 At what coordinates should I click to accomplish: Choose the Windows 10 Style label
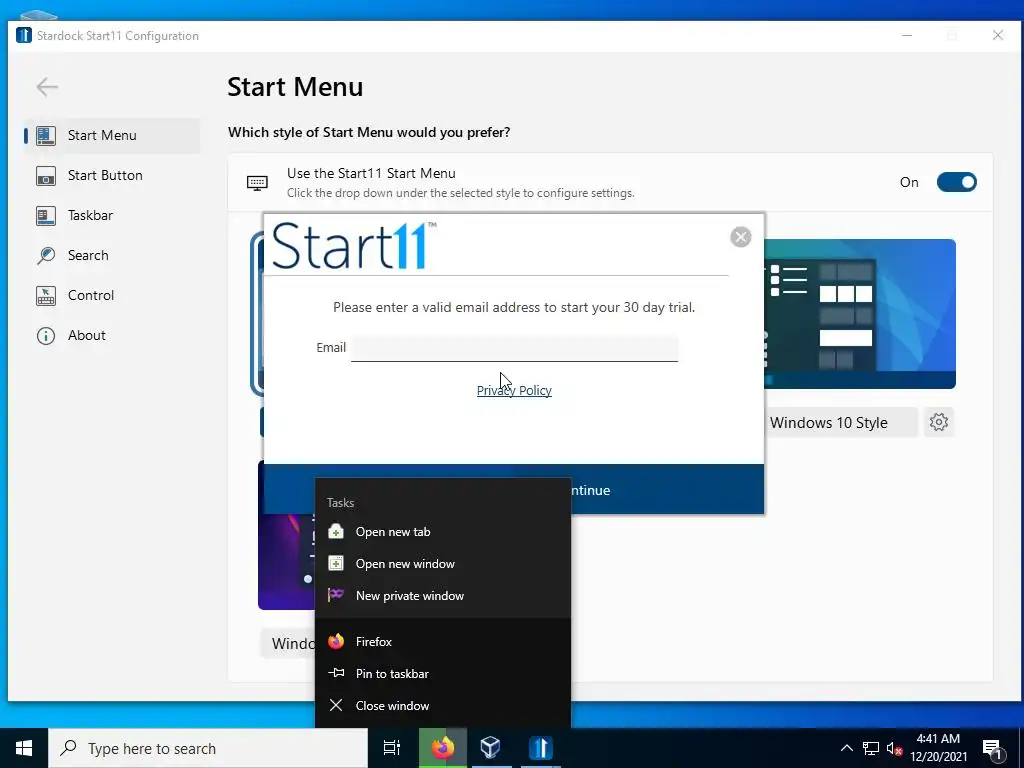[x=828, y=423]
